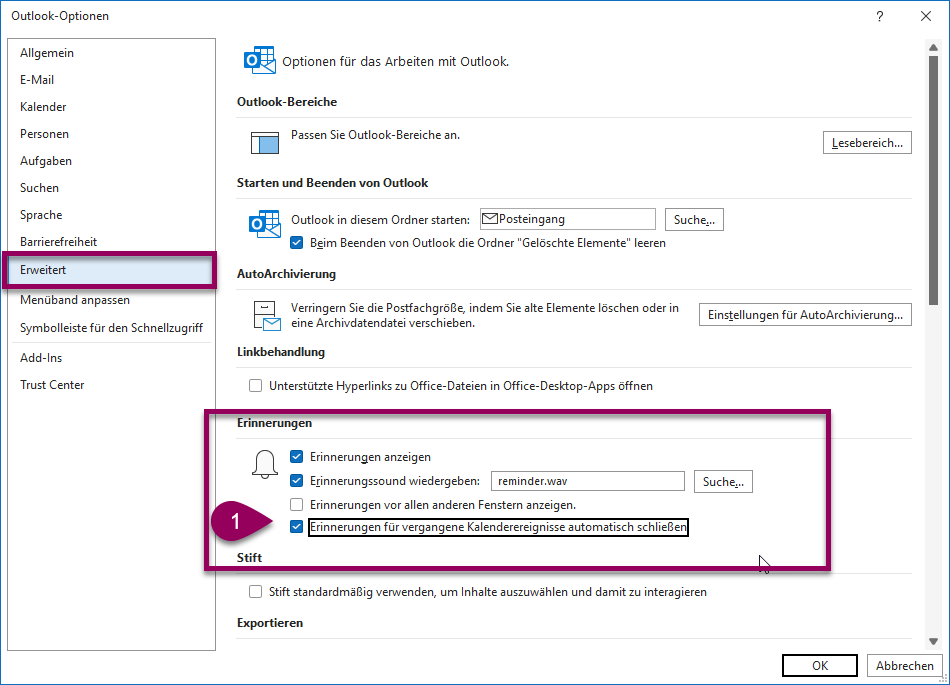Click the Lesebereich... button

point(867,143)
